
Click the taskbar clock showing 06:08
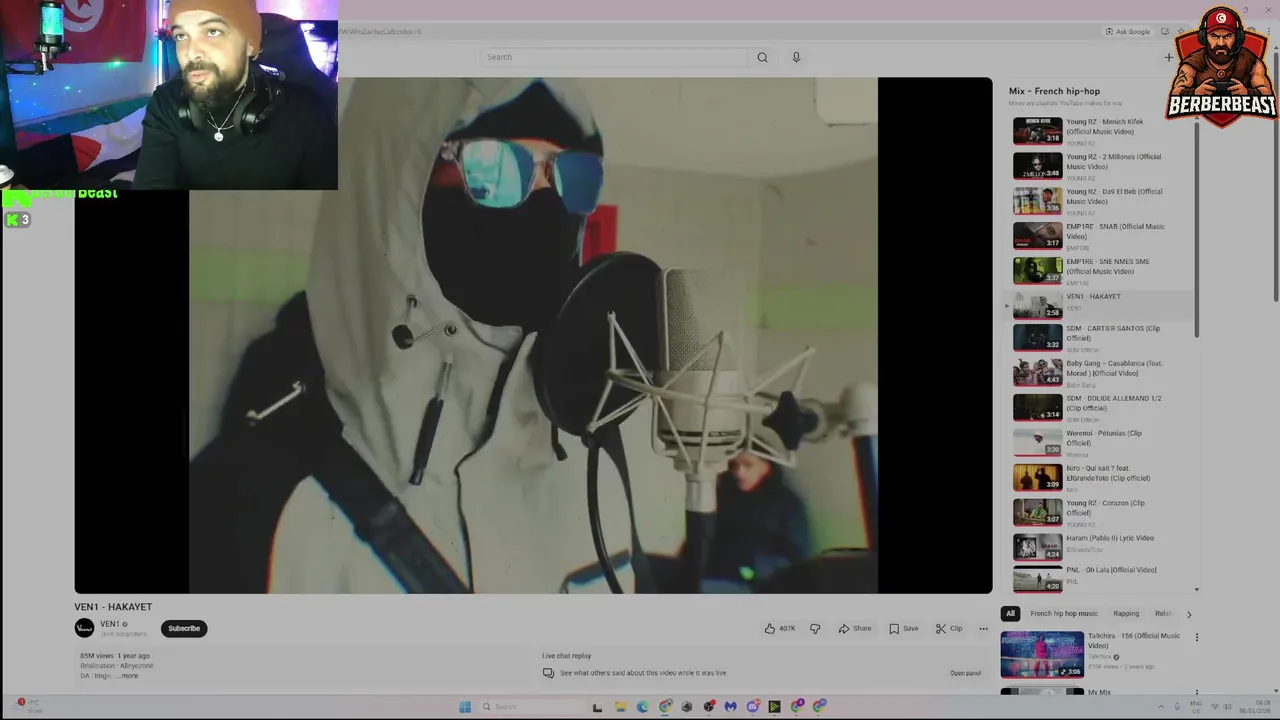[x=1256, y=707]
